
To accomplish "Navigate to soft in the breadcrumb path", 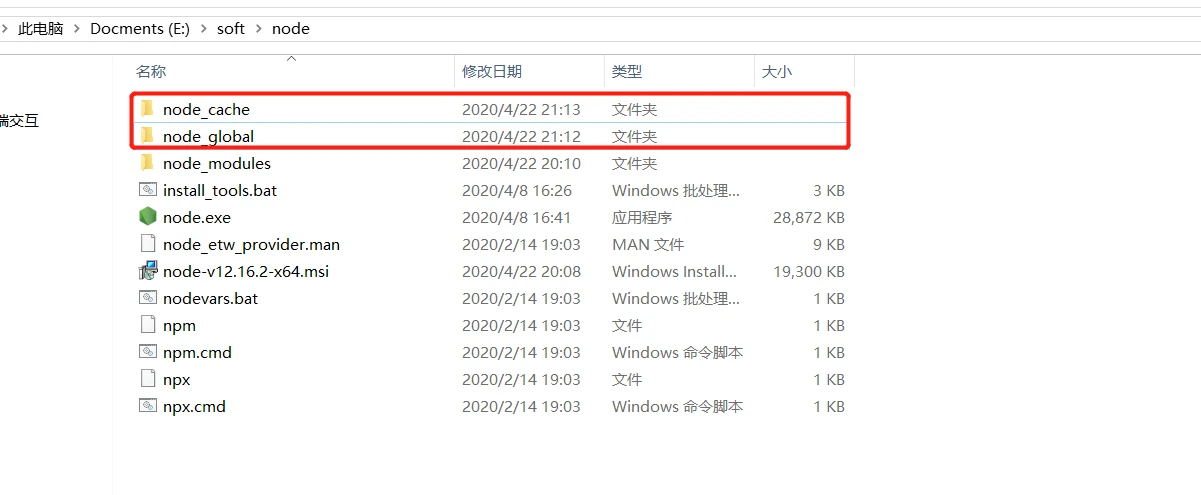I will (x=231, y=29).
